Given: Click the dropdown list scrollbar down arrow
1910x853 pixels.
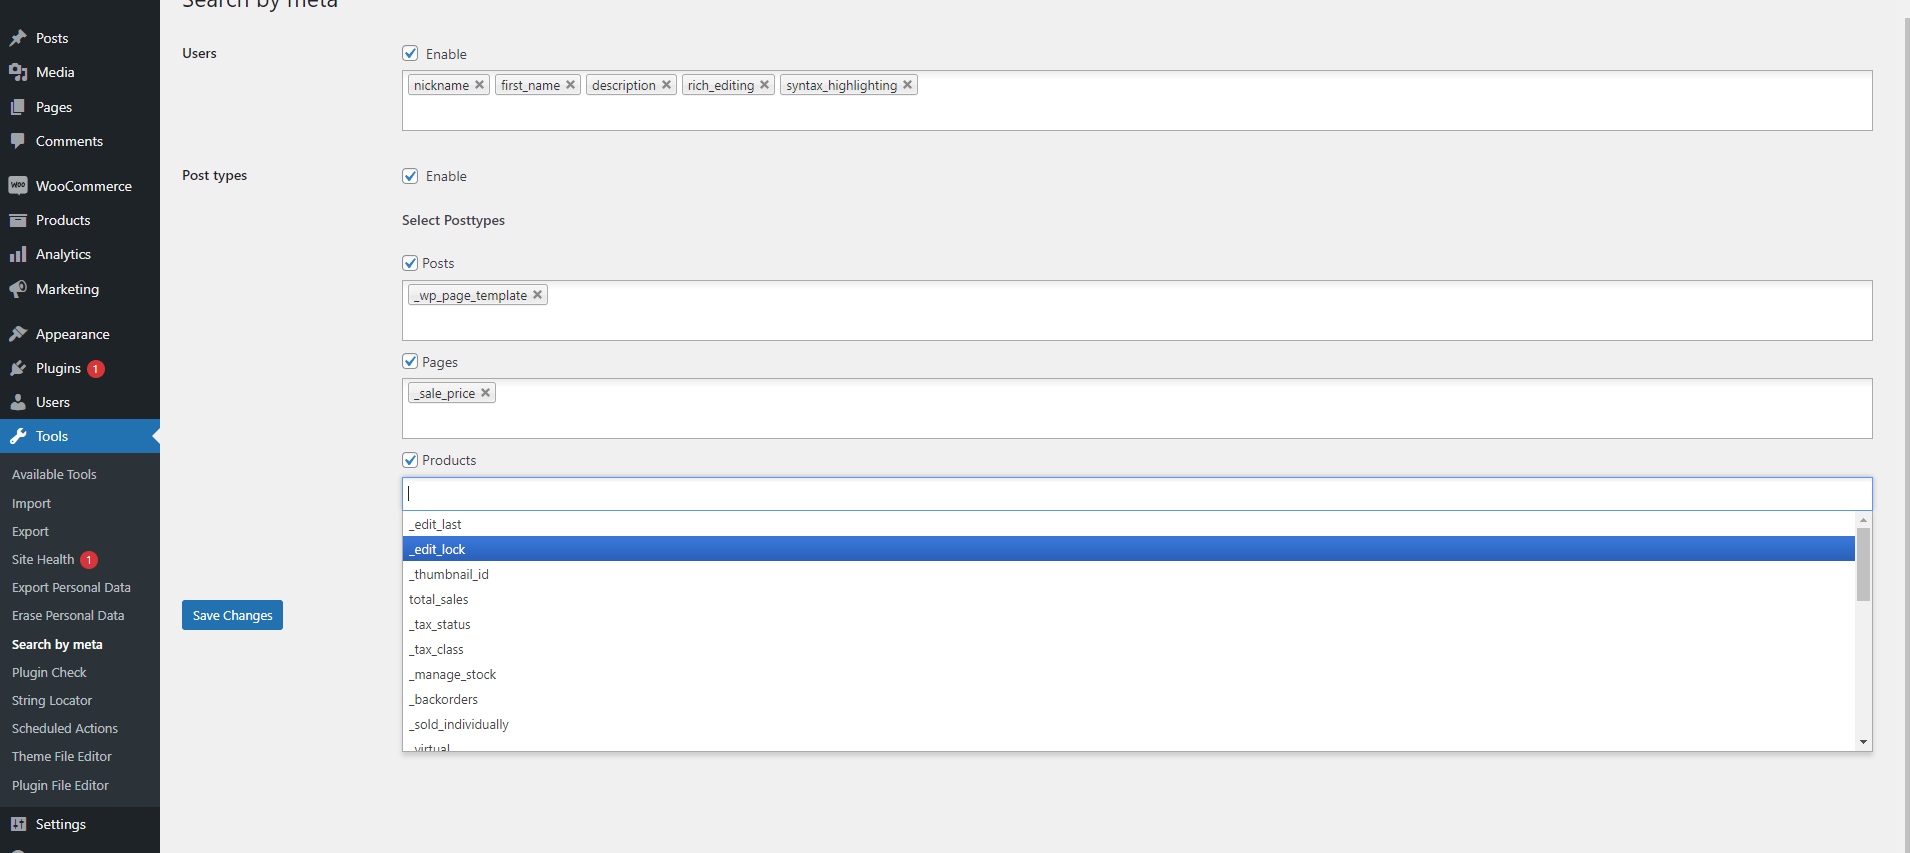Looking at the screenshot, I should click(1863, 742).
